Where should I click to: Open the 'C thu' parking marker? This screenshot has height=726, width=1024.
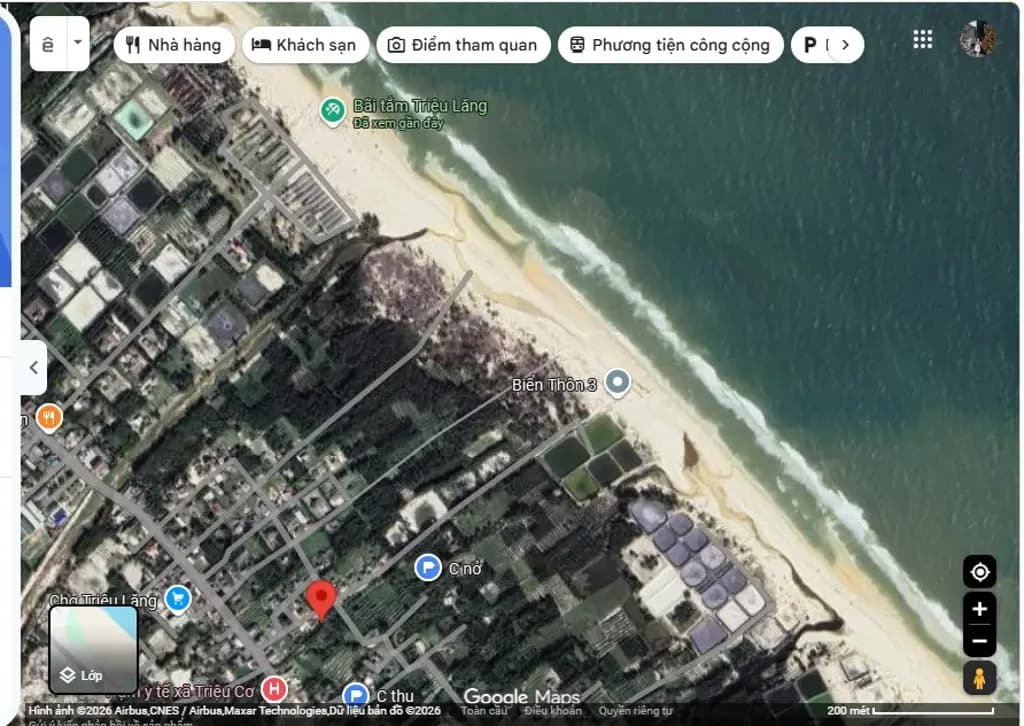(355, 695)
